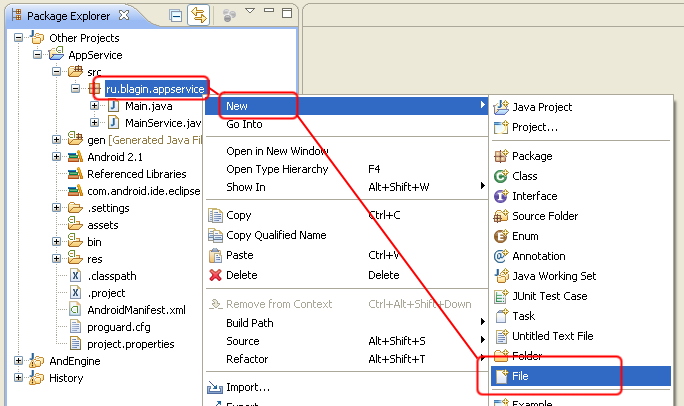Select the Package Explorer tab
Image resolution: width=684 pixels, height=406 pixels.
coord(68,16)
